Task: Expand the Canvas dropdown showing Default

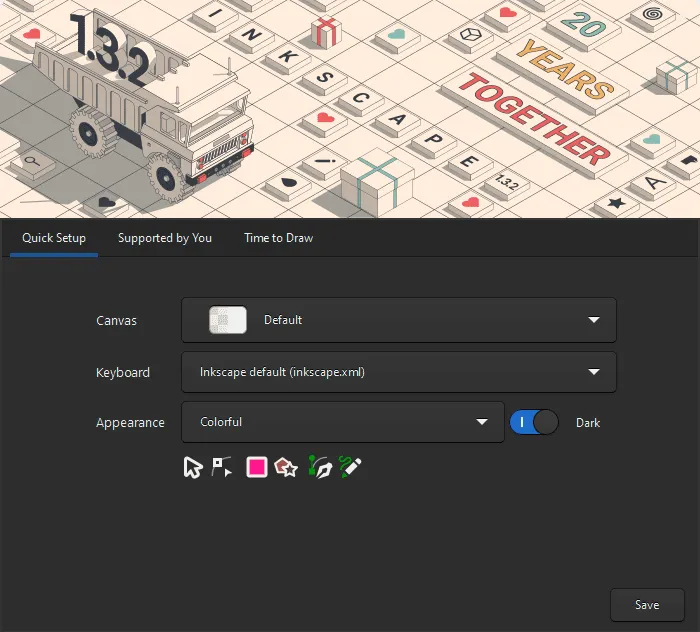Action: (399, 320)
